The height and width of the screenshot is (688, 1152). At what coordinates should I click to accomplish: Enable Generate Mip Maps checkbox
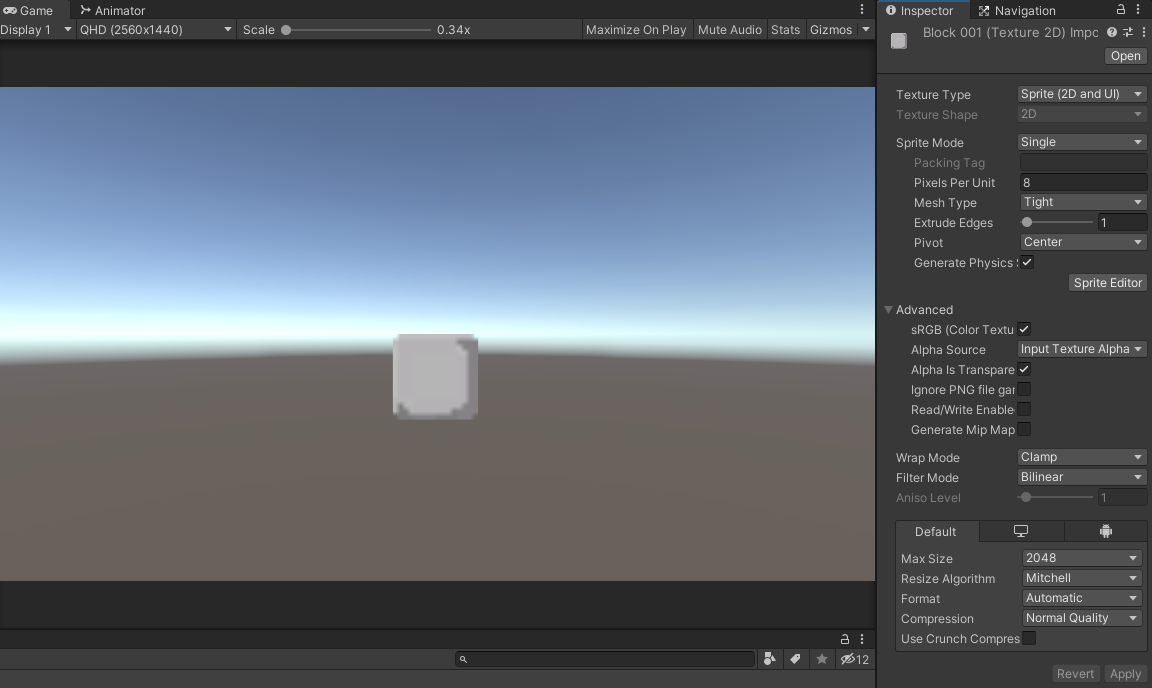pyautogui.click(x=1024, y=429)
